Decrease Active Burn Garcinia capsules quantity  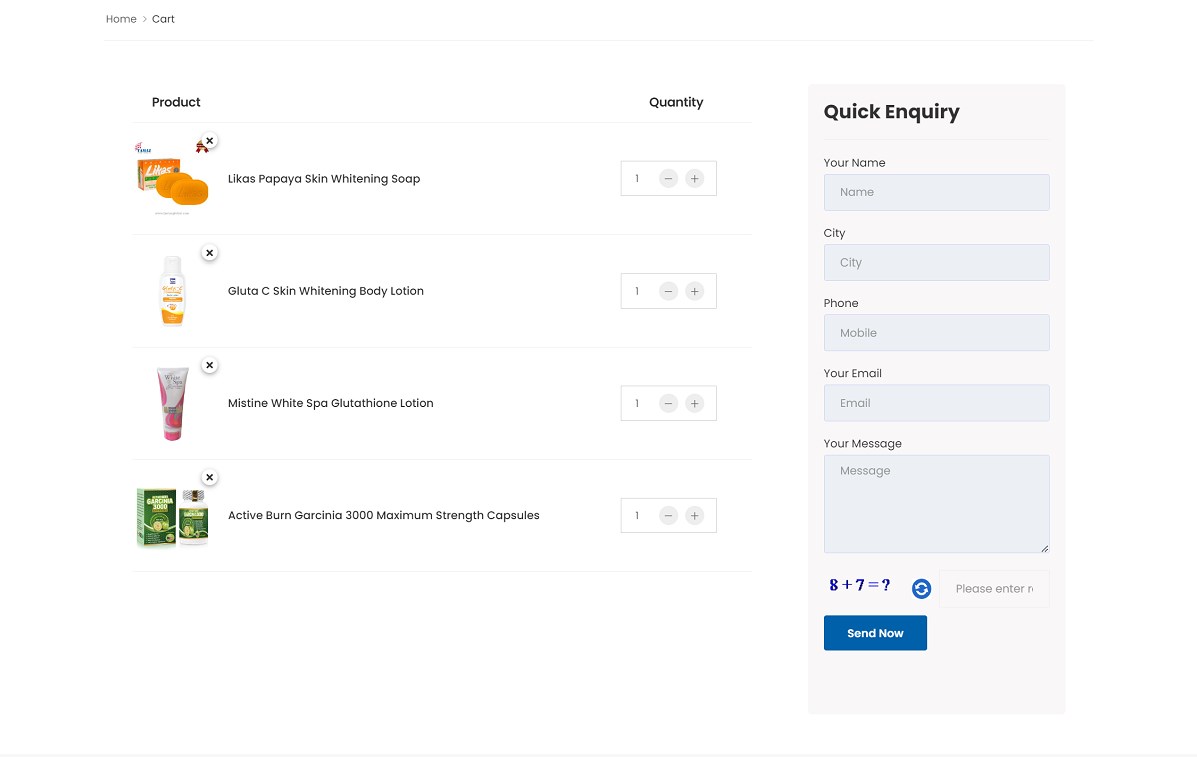click(668, 516)
